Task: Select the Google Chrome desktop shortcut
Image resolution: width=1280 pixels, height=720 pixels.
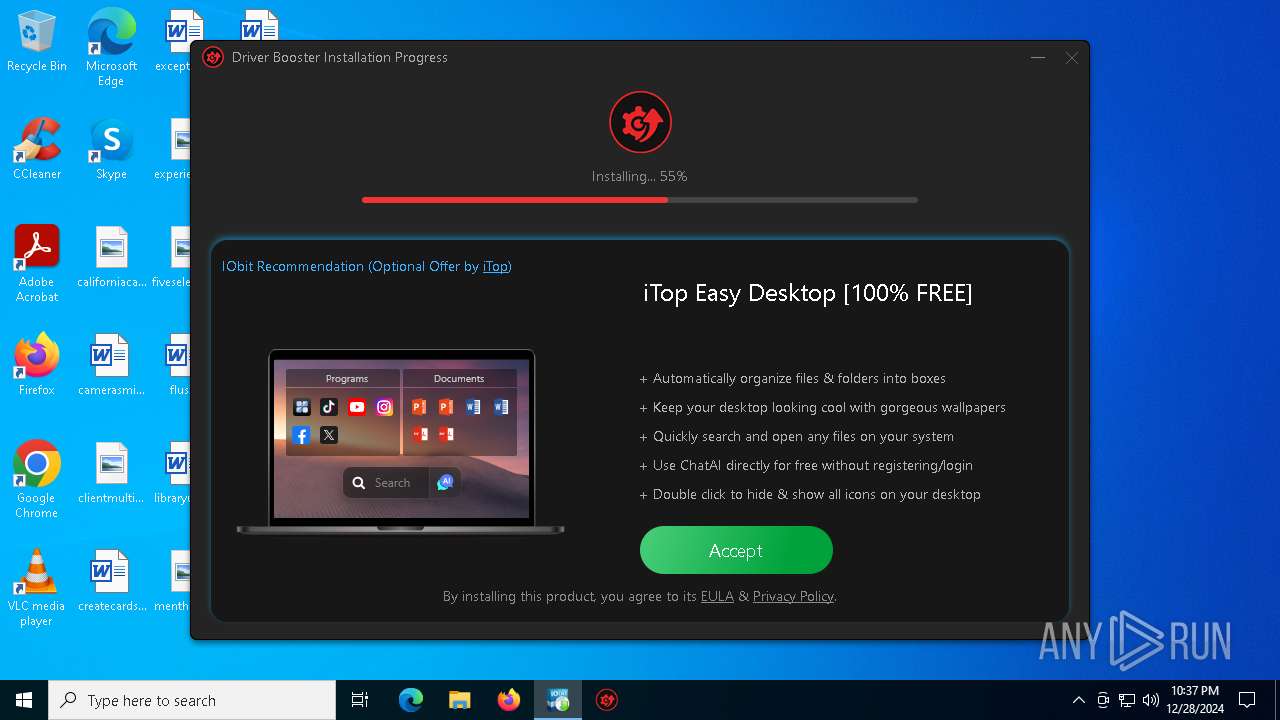Action: (37, 480)
